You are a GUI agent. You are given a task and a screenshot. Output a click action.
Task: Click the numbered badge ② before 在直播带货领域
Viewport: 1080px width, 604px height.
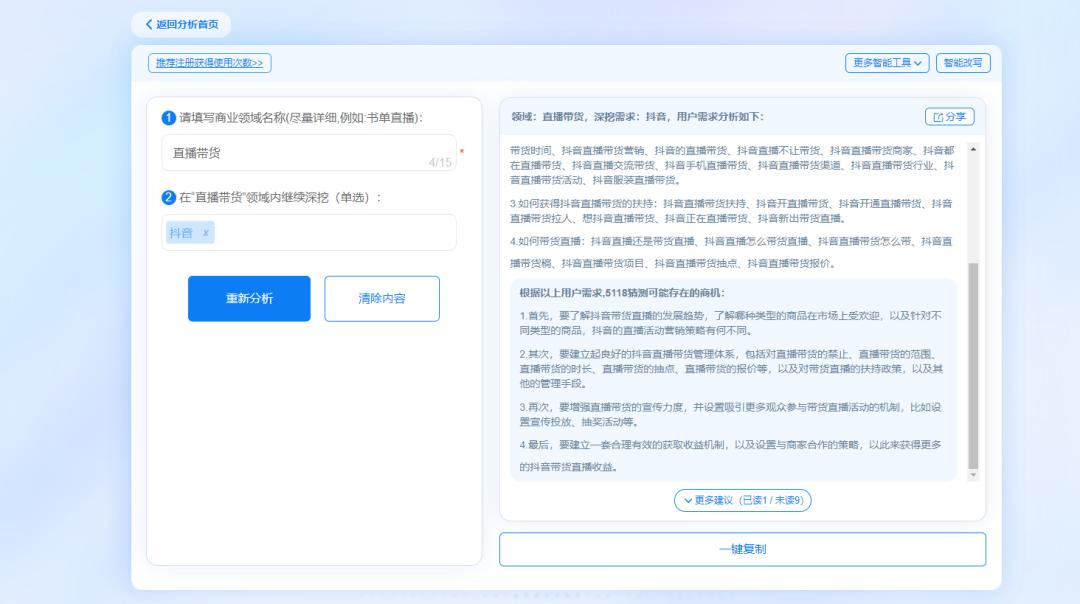[169, 198]
